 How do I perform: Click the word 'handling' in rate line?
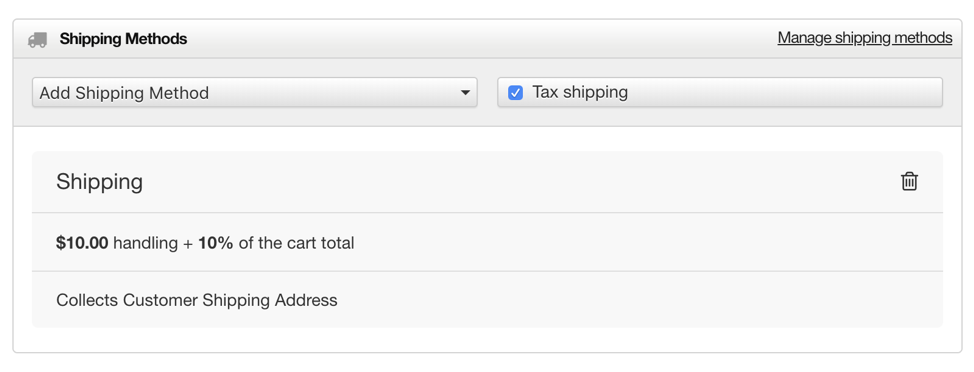145,243
